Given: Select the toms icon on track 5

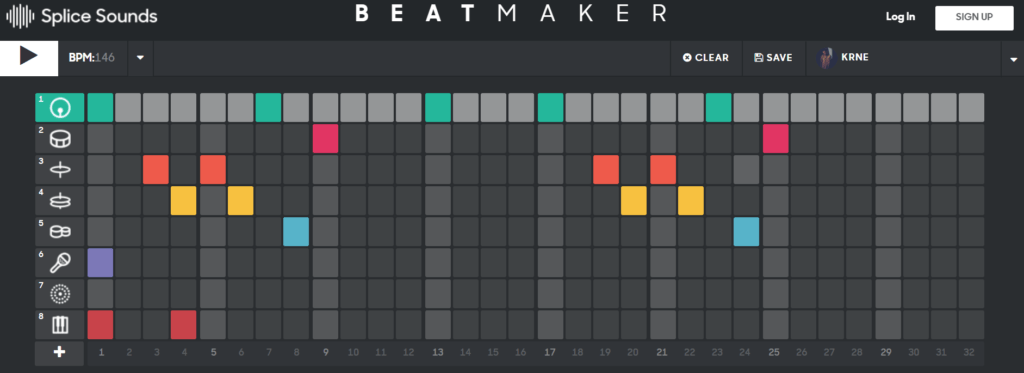Looking at the screenshot, I should [59, 232].
